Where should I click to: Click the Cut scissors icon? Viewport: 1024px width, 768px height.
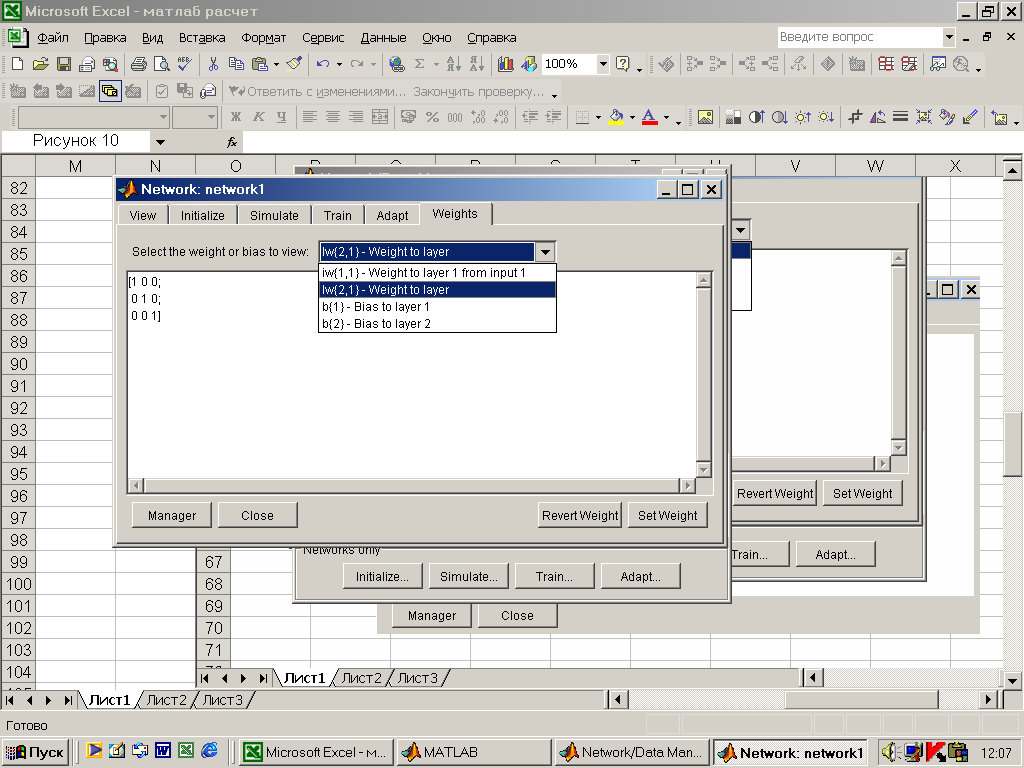pos(213,63)
